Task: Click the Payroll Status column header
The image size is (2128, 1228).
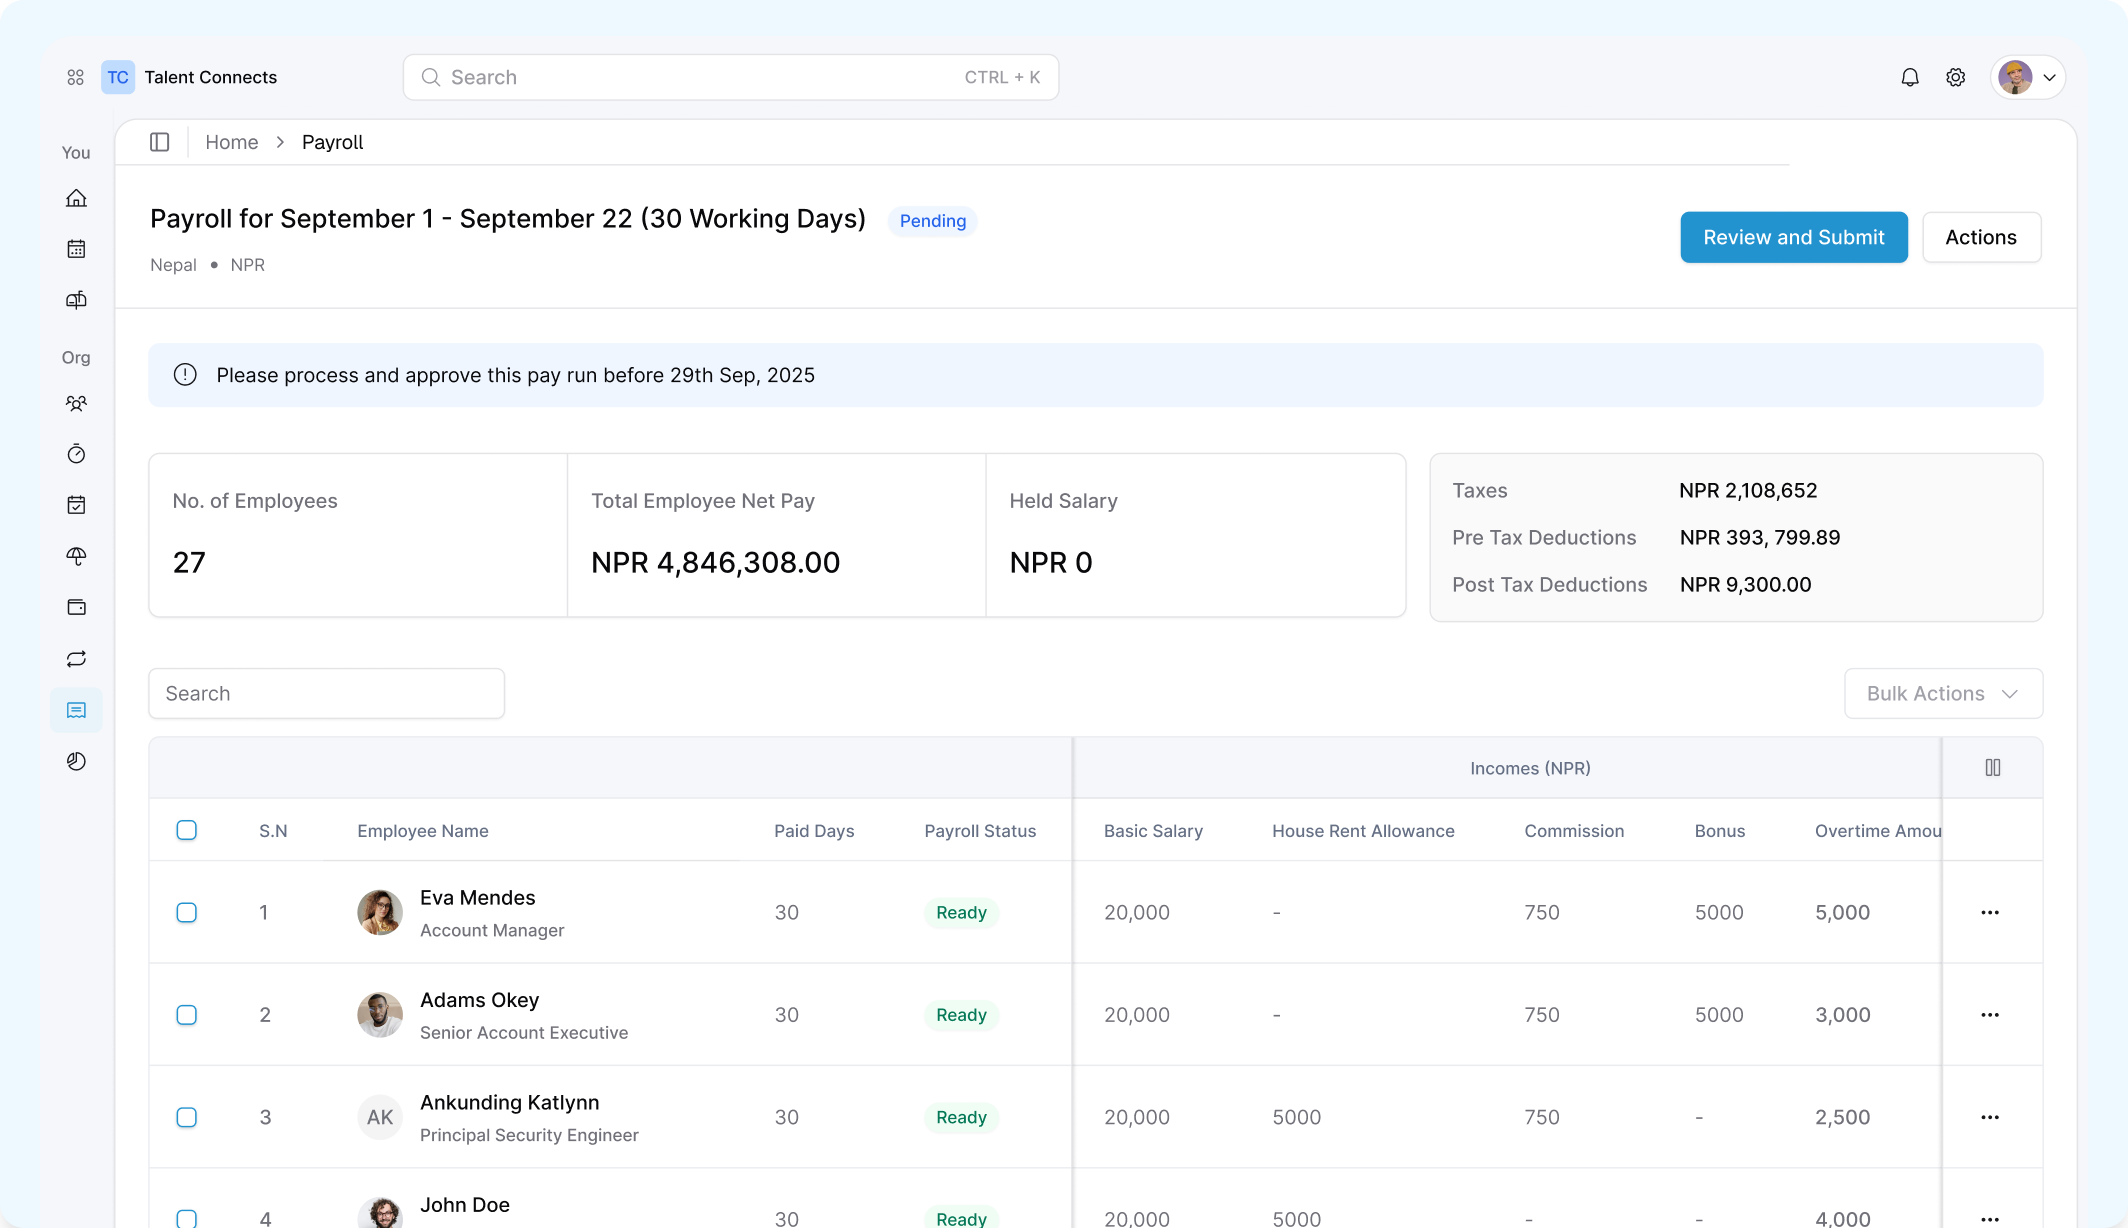Action: click(980, 831)
